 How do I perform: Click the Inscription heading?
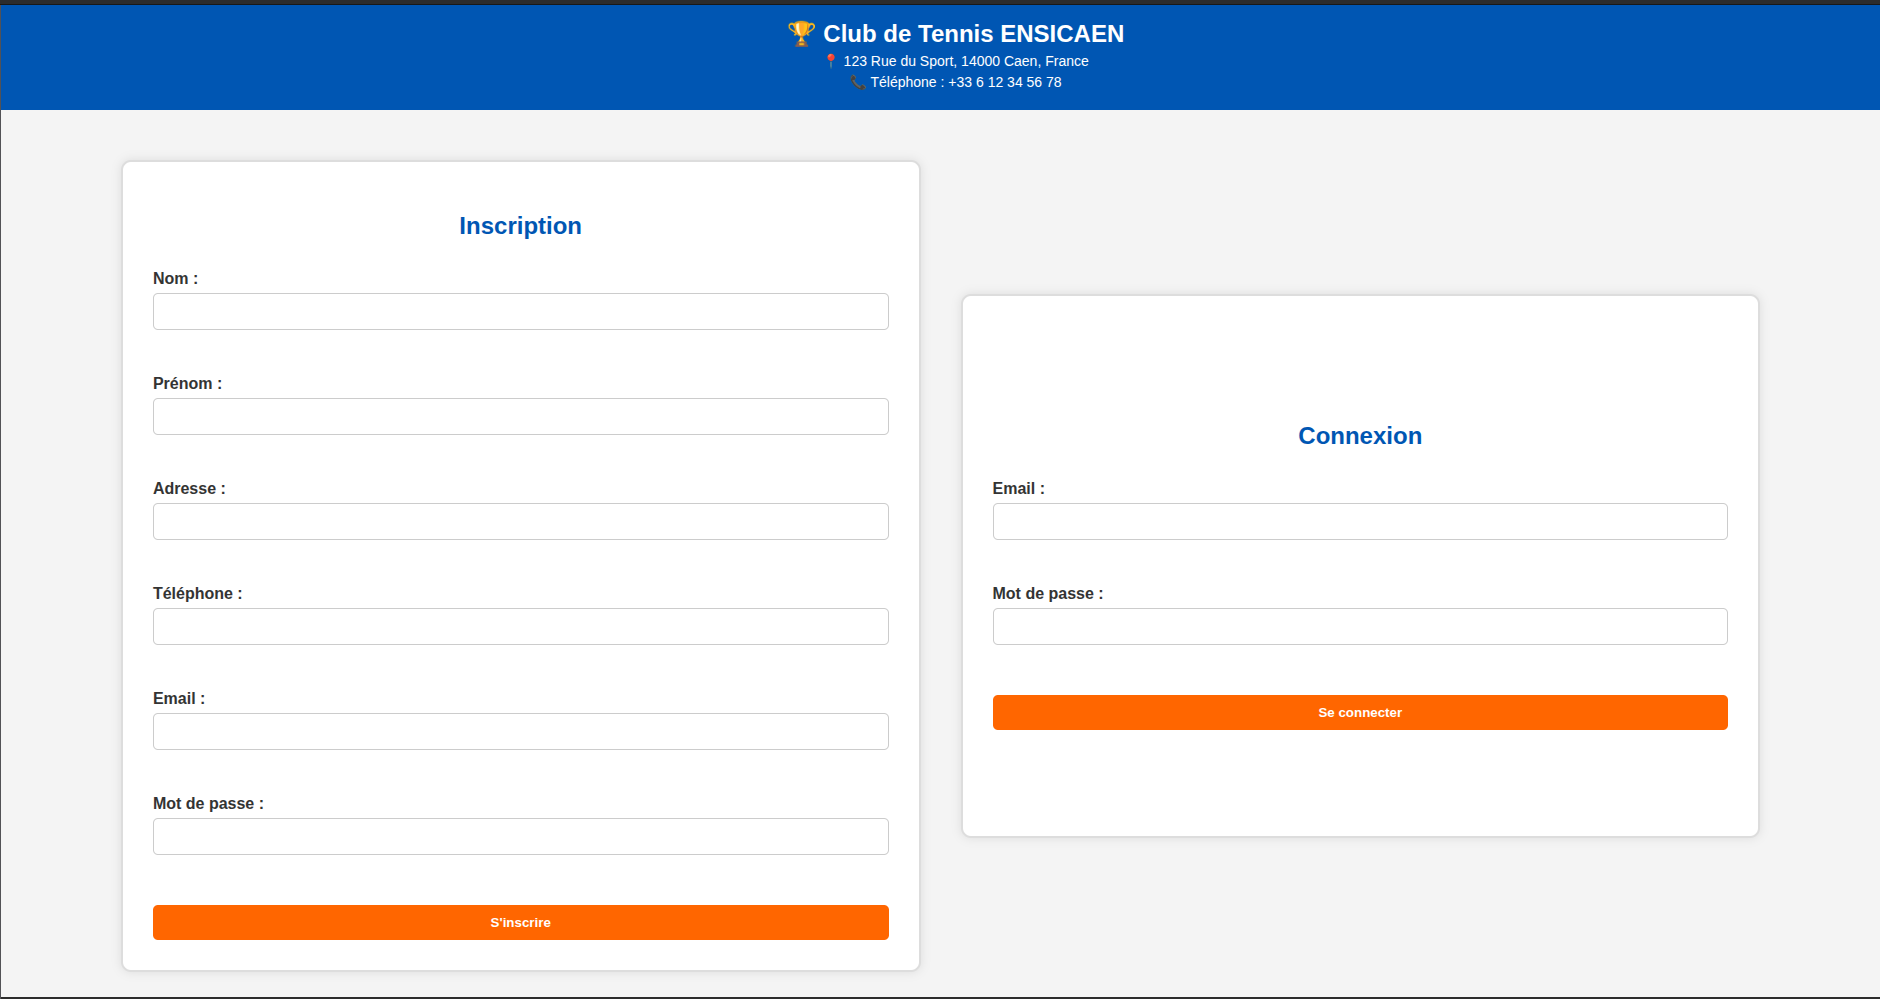[520, 226]
